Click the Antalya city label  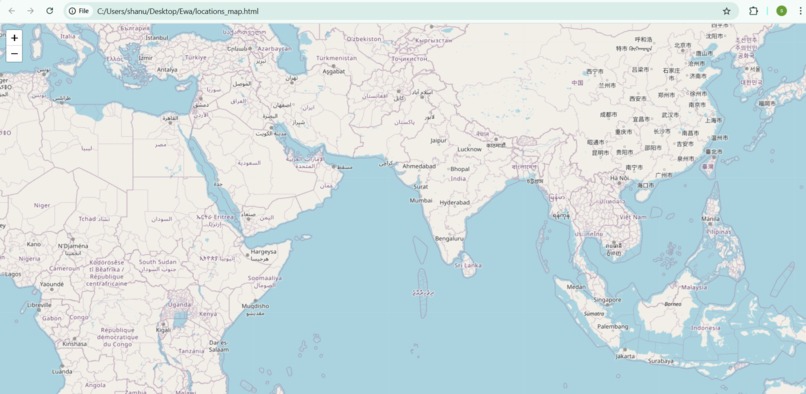coord(167,69)
